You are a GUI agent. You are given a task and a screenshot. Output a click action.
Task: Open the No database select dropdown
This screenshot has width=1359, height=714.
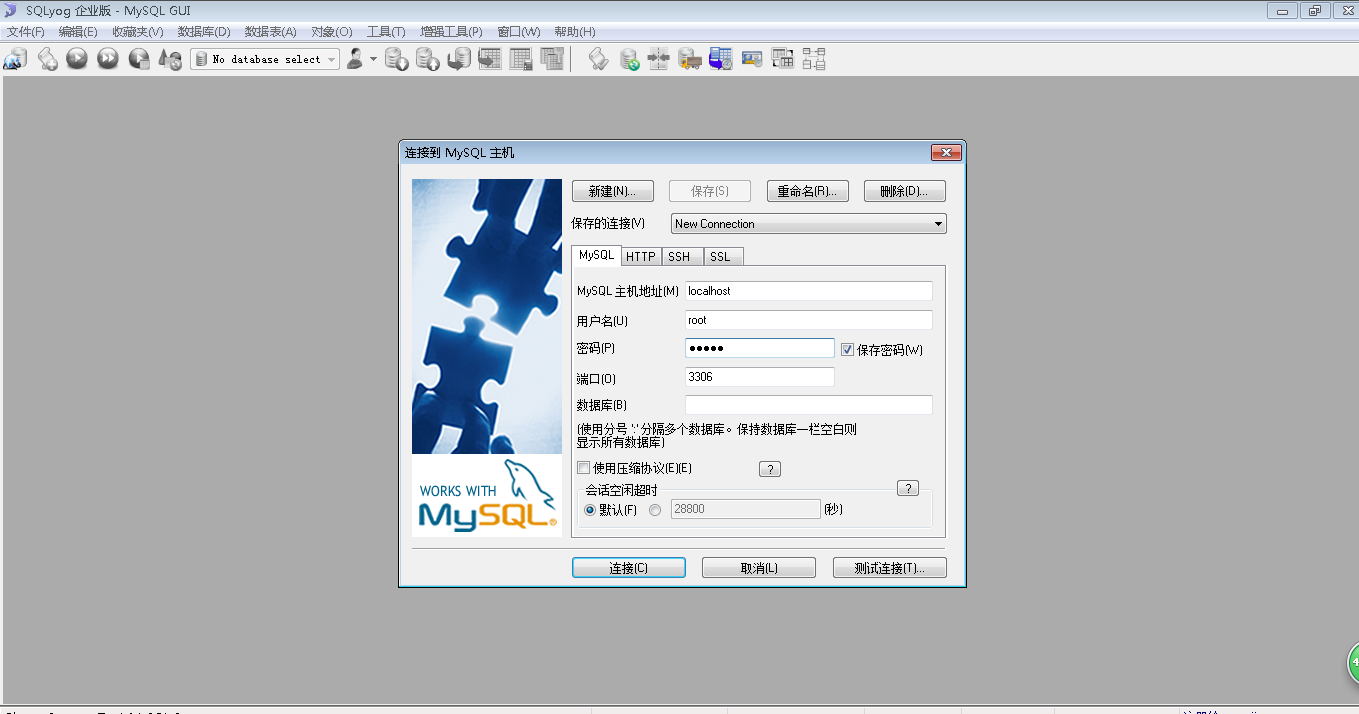(331, 58)
